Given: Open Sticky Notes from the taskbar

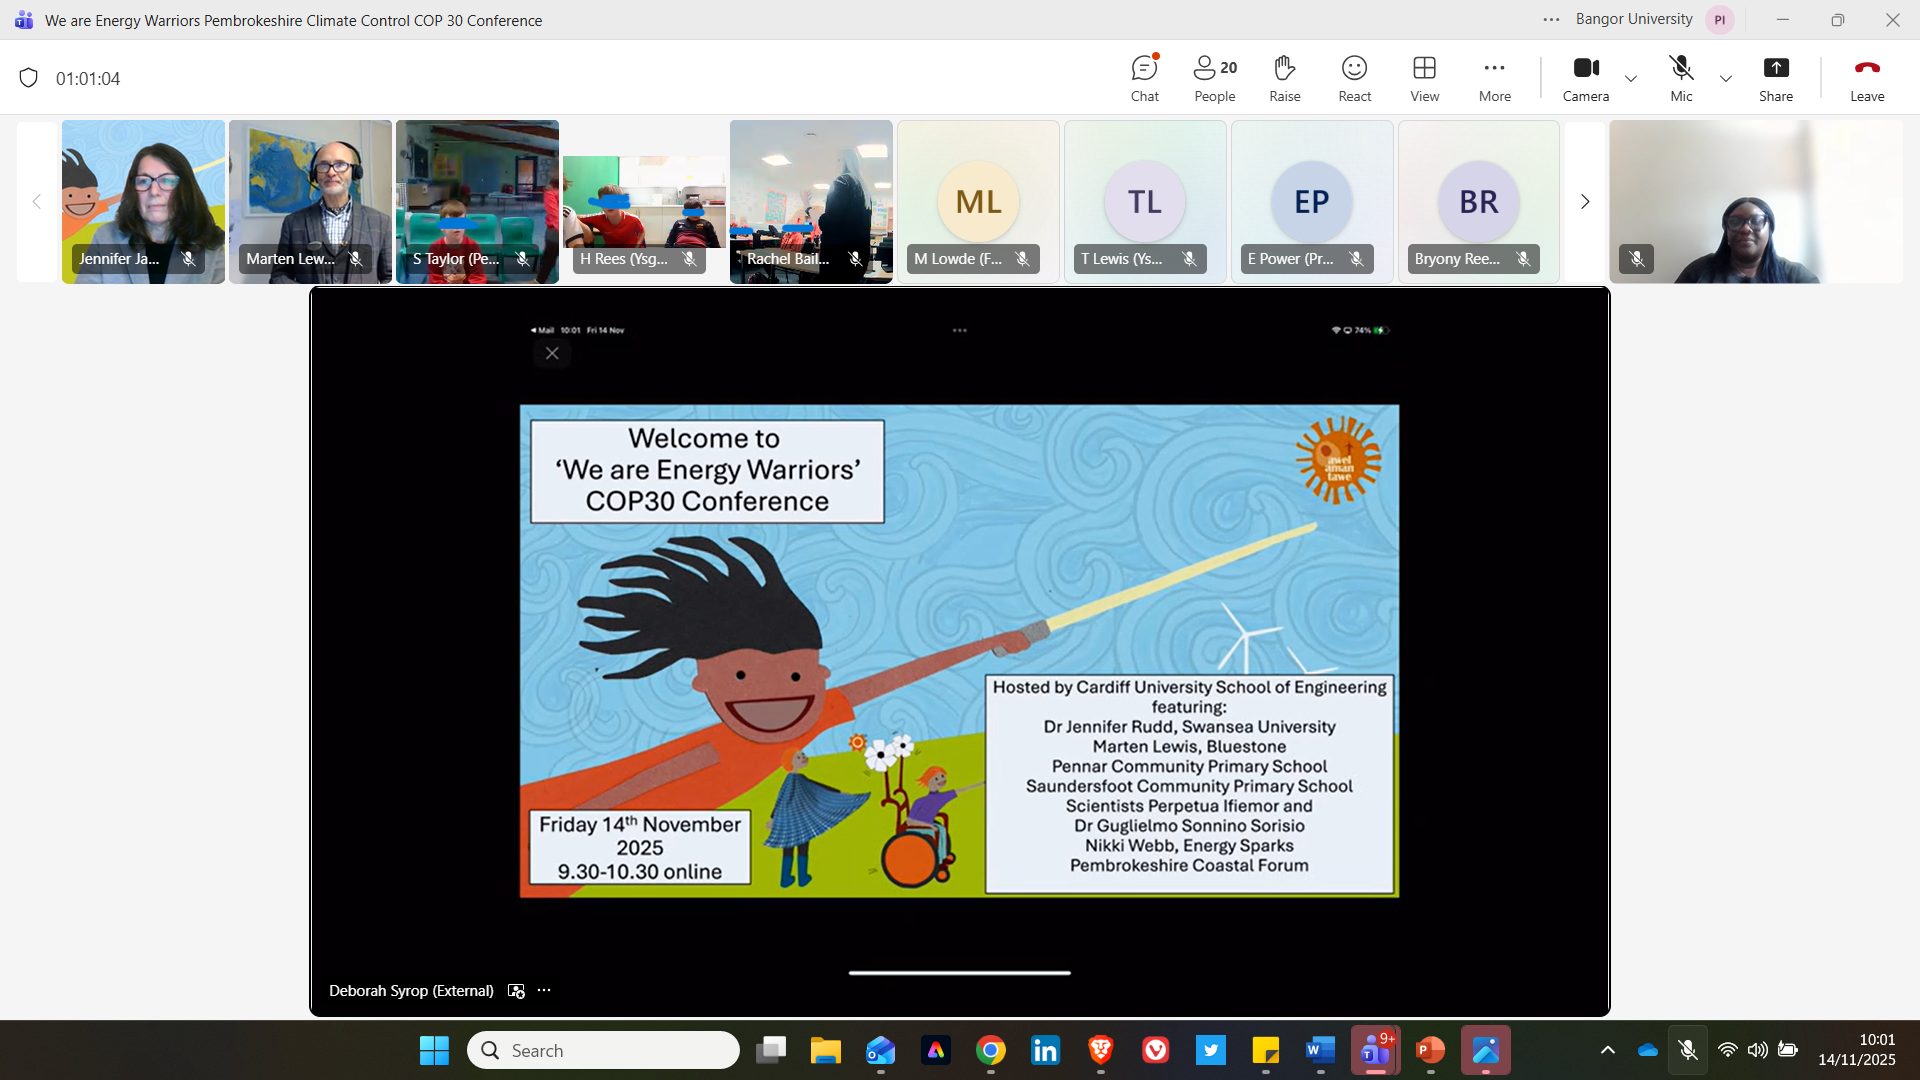Looking at the screenshot, I should pos(1265,1051).
